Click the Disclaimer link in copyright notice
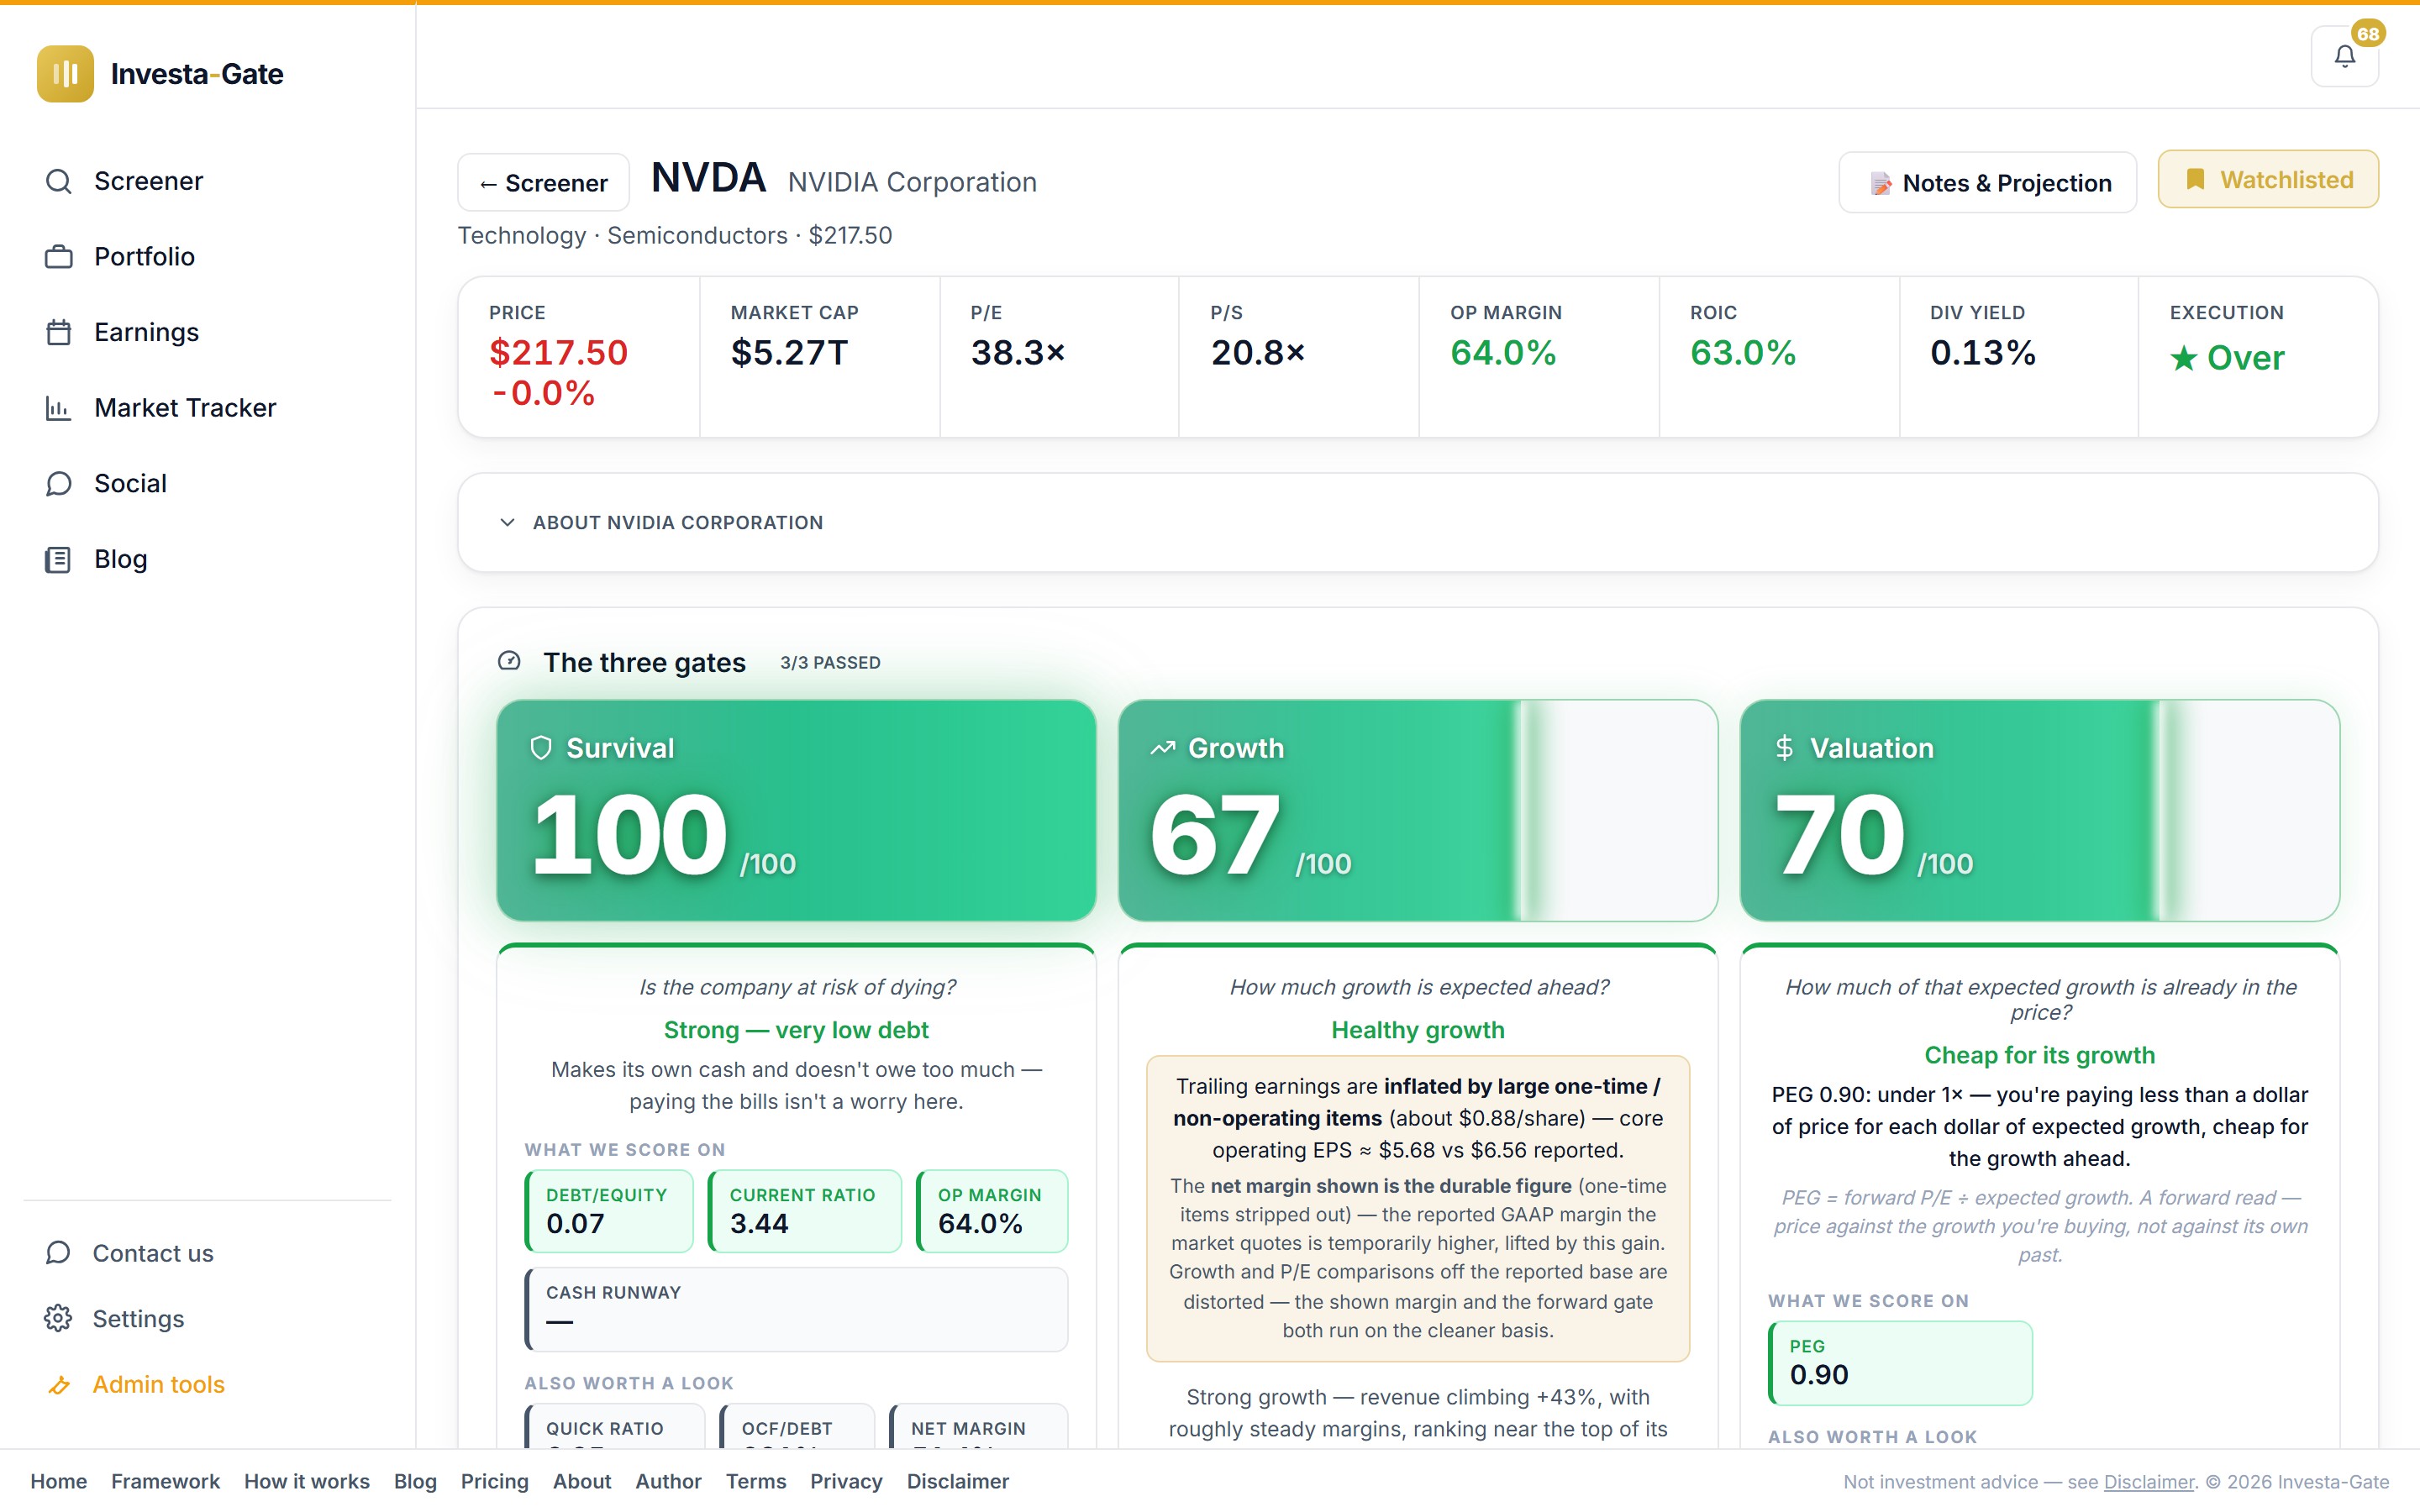This screenshot has height=1512, width=2420. point(2148,1482)
